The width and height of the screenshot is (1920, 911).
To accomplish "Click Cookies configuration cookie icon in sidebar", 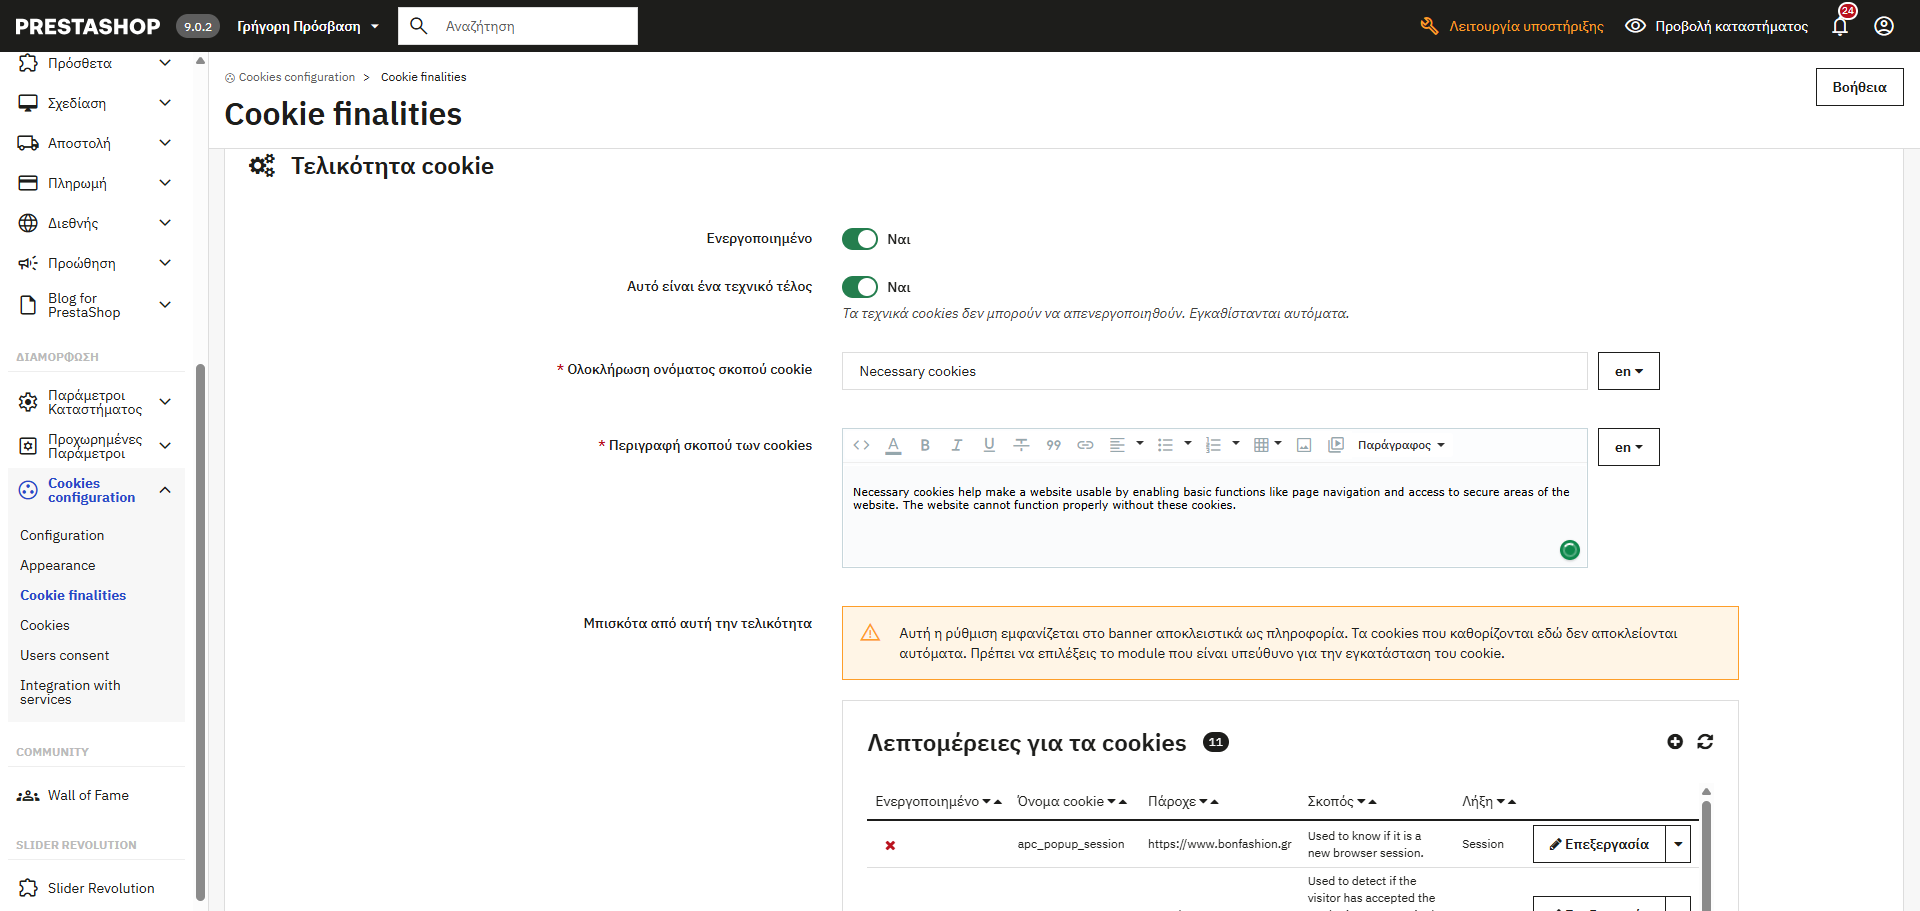I will tap(28, 490).
